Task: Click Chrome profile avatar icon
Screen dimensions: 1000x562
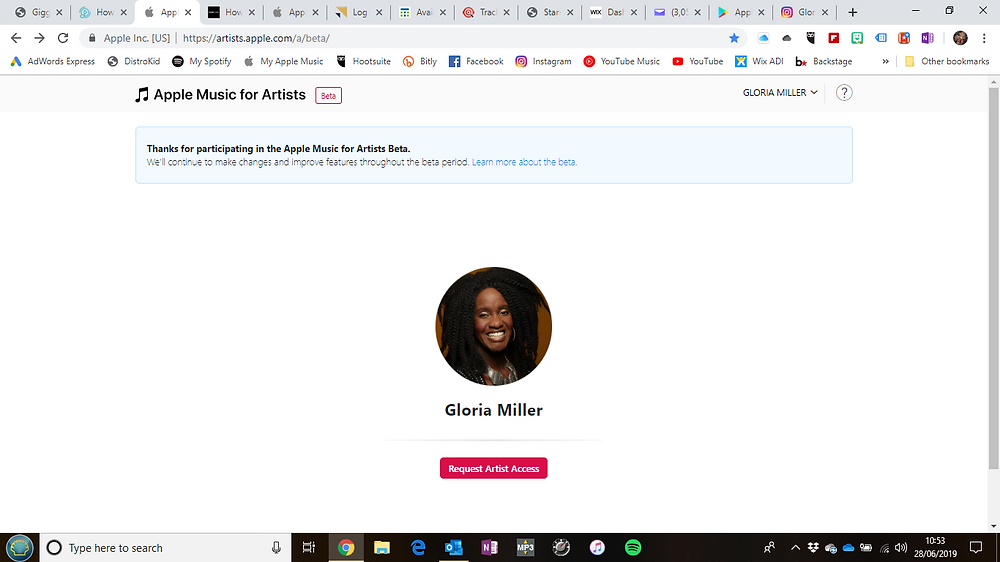Action: pos(960,38)
